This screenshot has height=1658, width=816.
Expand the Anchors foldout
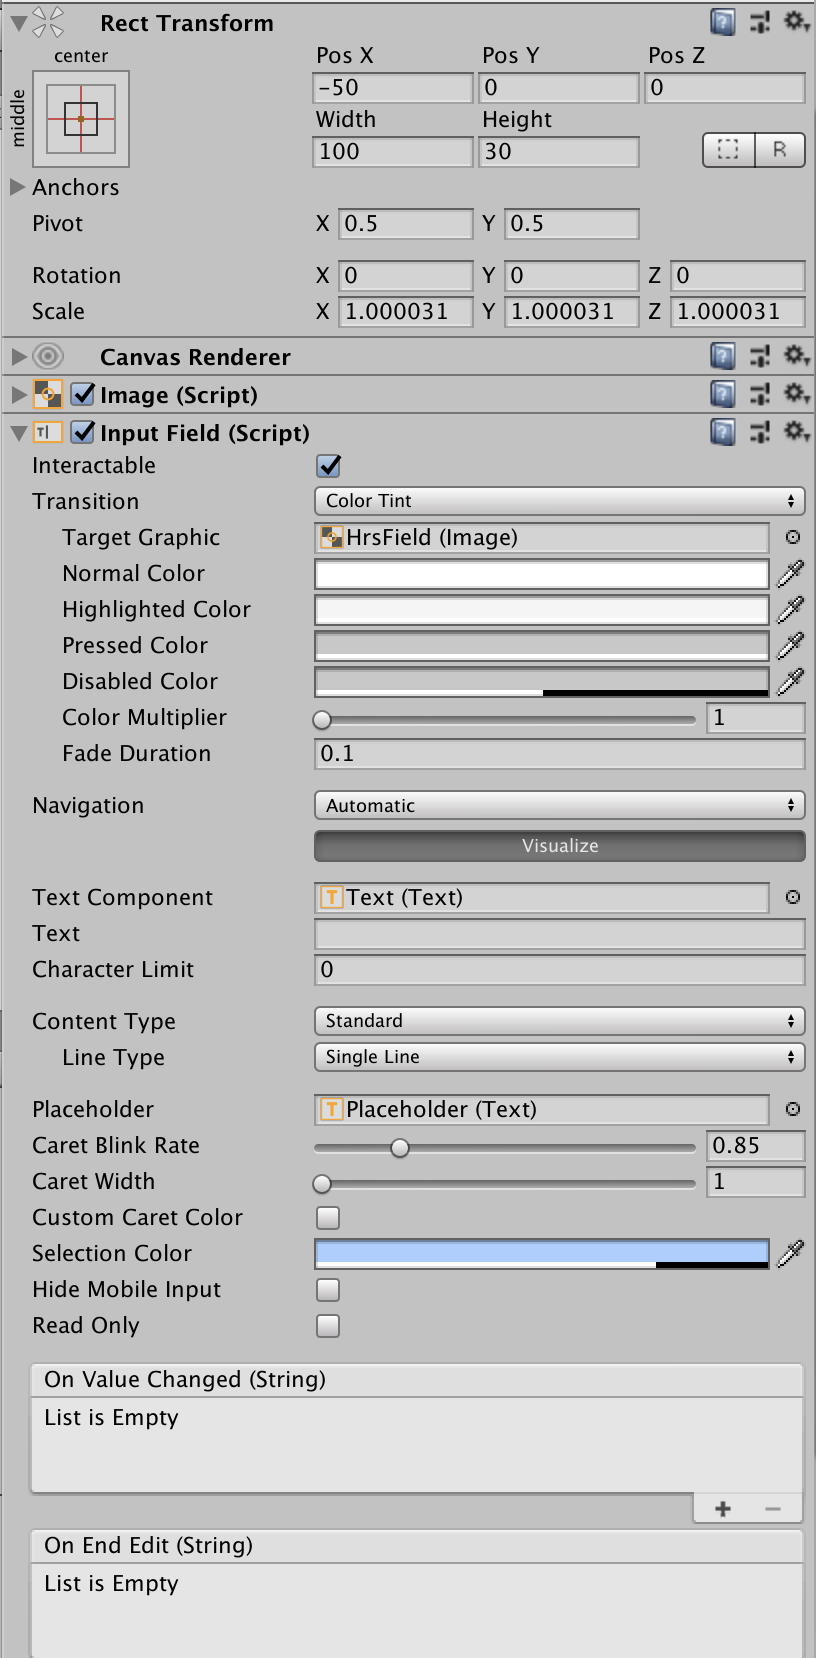pyautogui.click(x=17, y=187)
